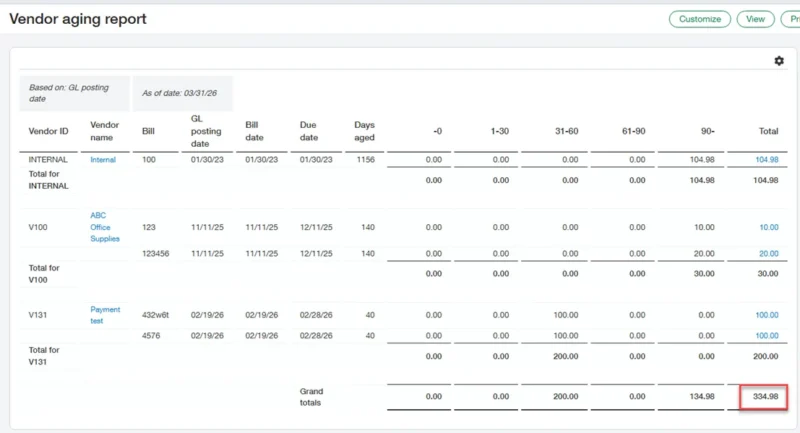Select the Bill column header
The height and width of the screenshot is (433, 800).
coord(148,131)
